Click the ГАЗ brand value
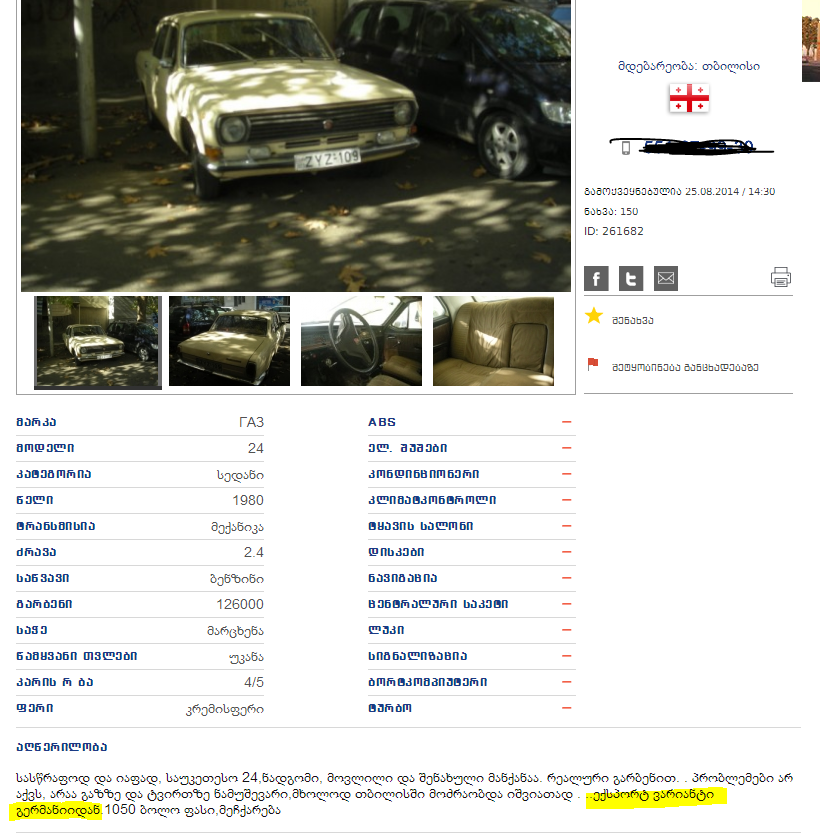 251,422
